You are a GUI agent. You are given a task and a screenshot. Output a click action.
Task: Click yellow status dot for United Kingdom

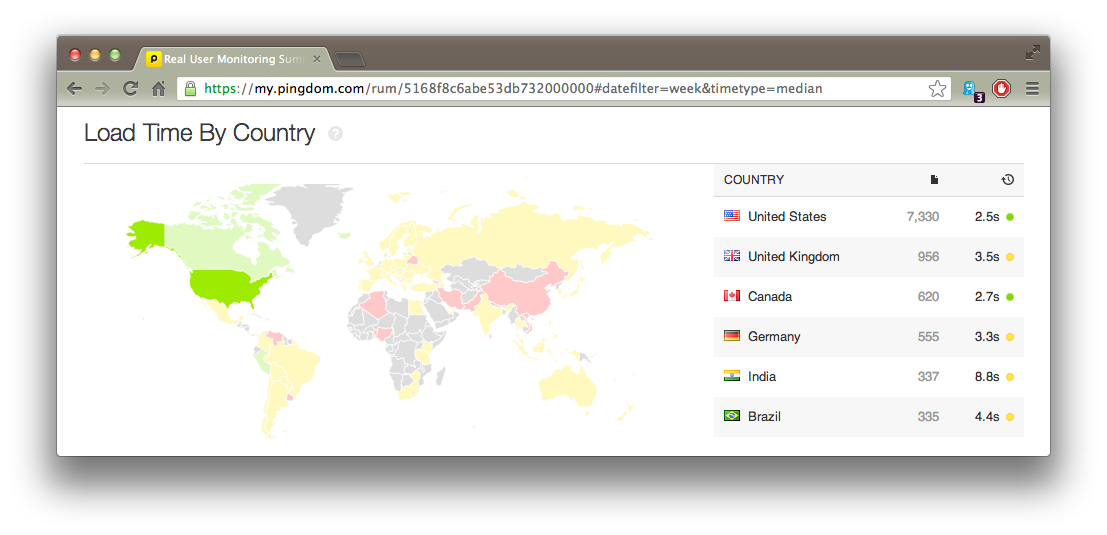click(1010, 257)
